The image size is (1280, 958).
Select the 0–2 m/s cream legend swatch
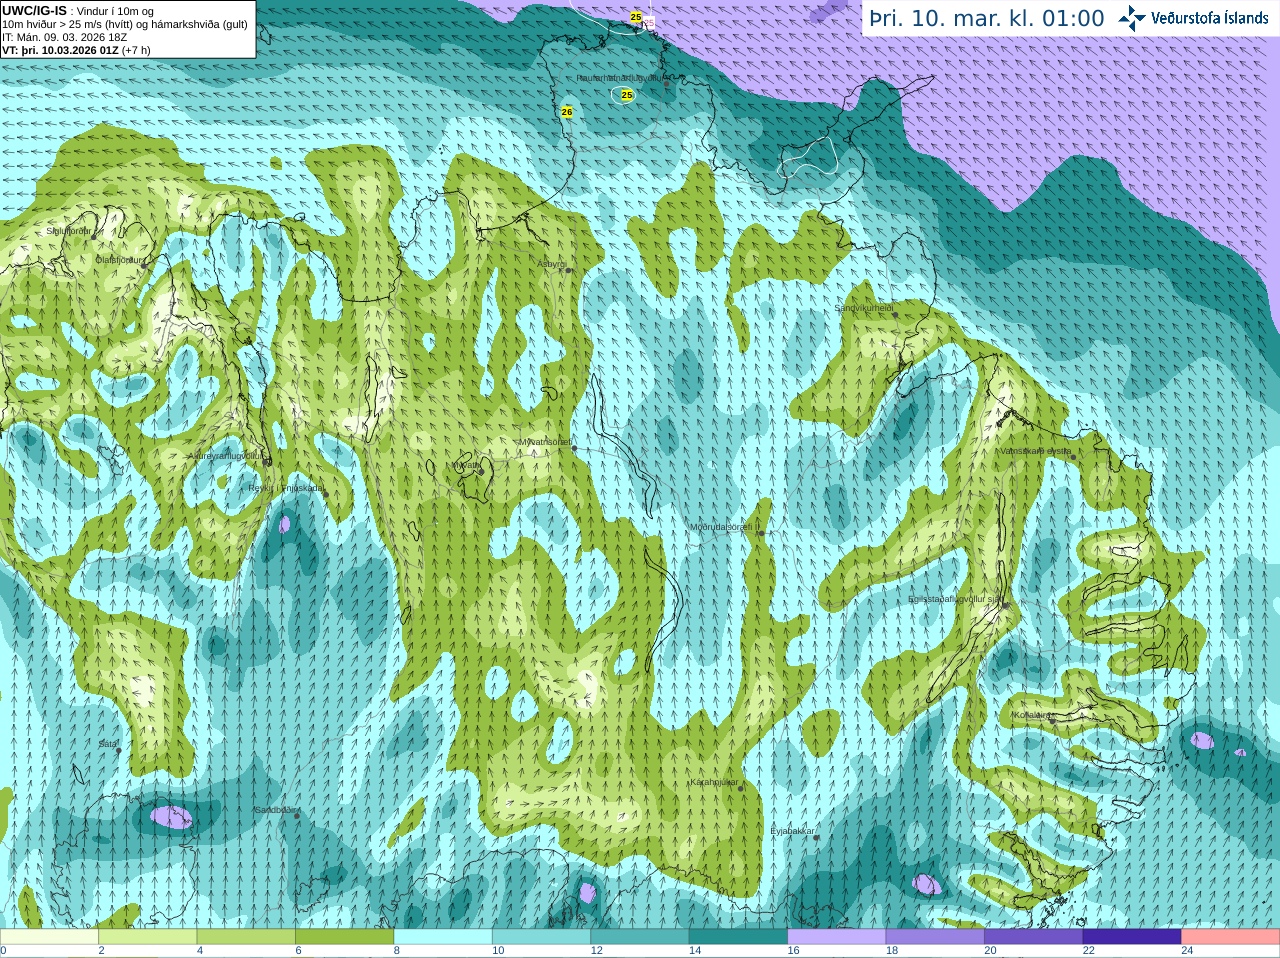pos(49,937)
